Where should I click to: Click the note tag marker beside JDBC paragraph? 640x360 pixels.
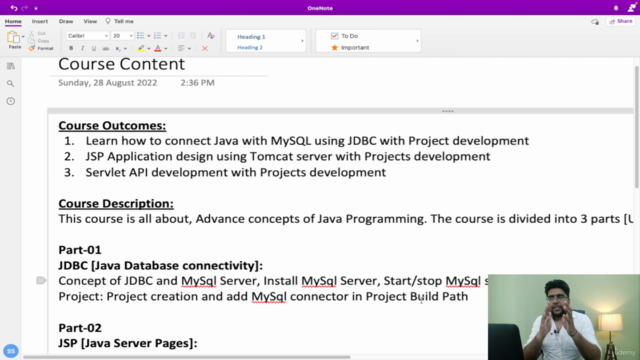coord(41,280)
